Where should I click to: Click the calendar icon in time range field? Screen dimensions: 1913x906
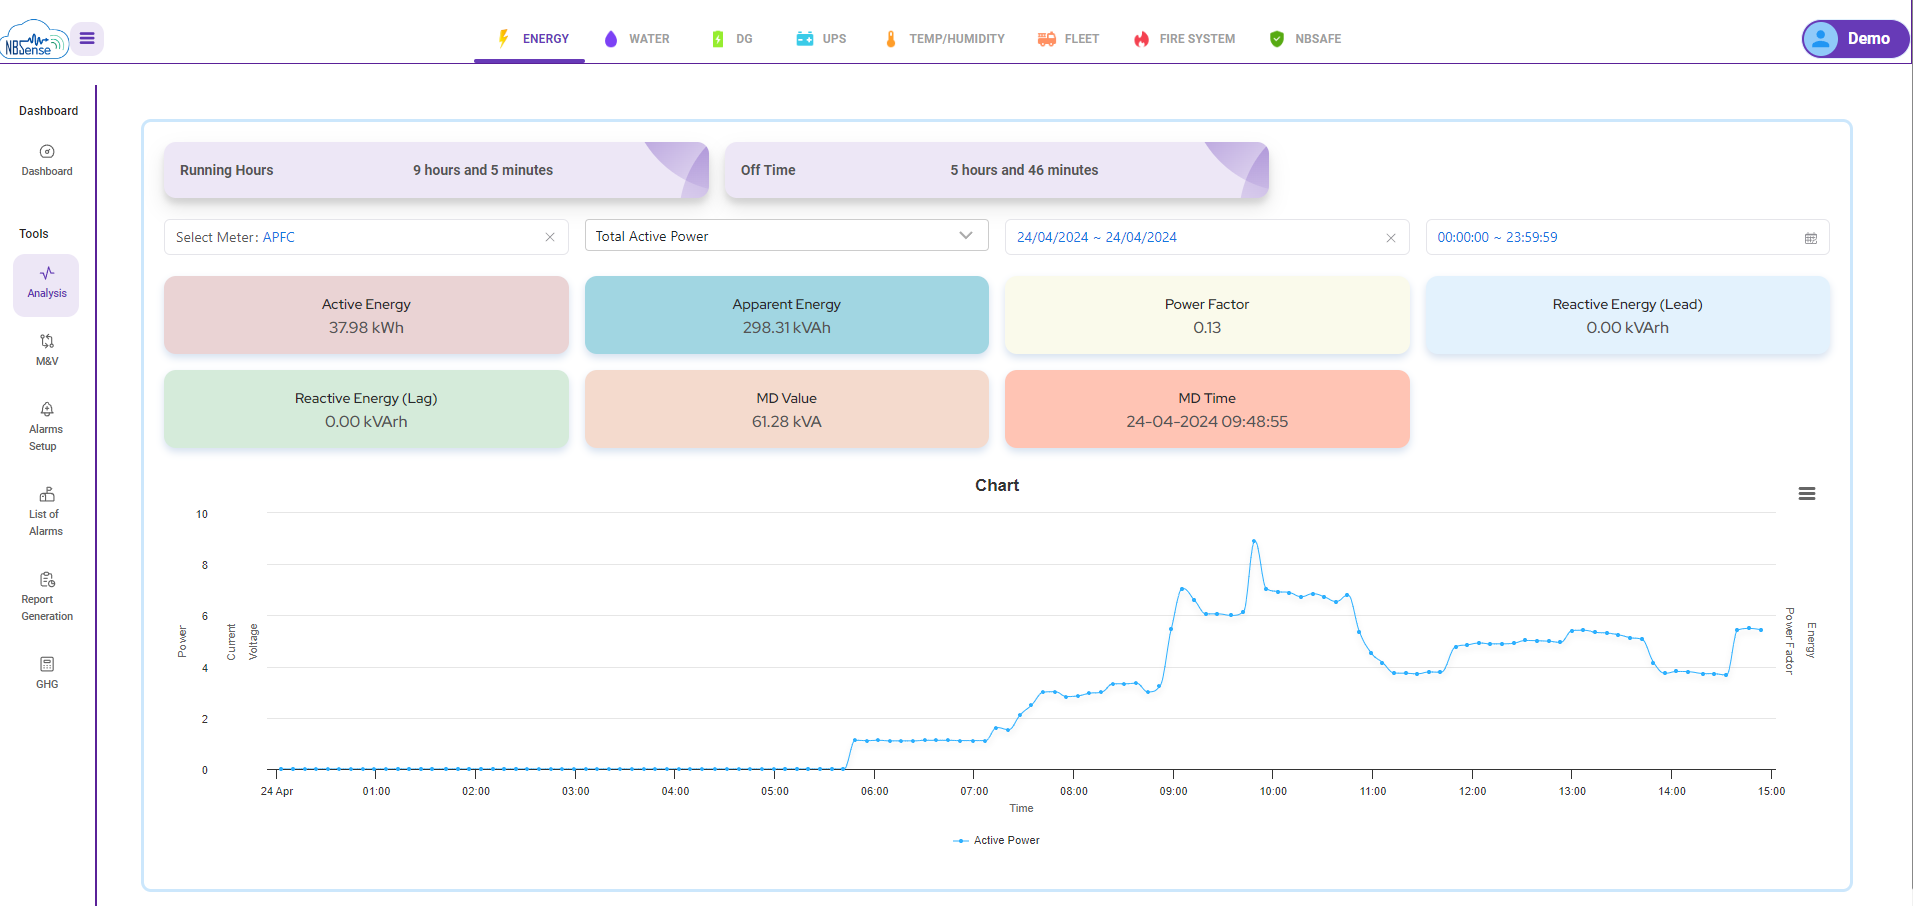point(1811,238)
